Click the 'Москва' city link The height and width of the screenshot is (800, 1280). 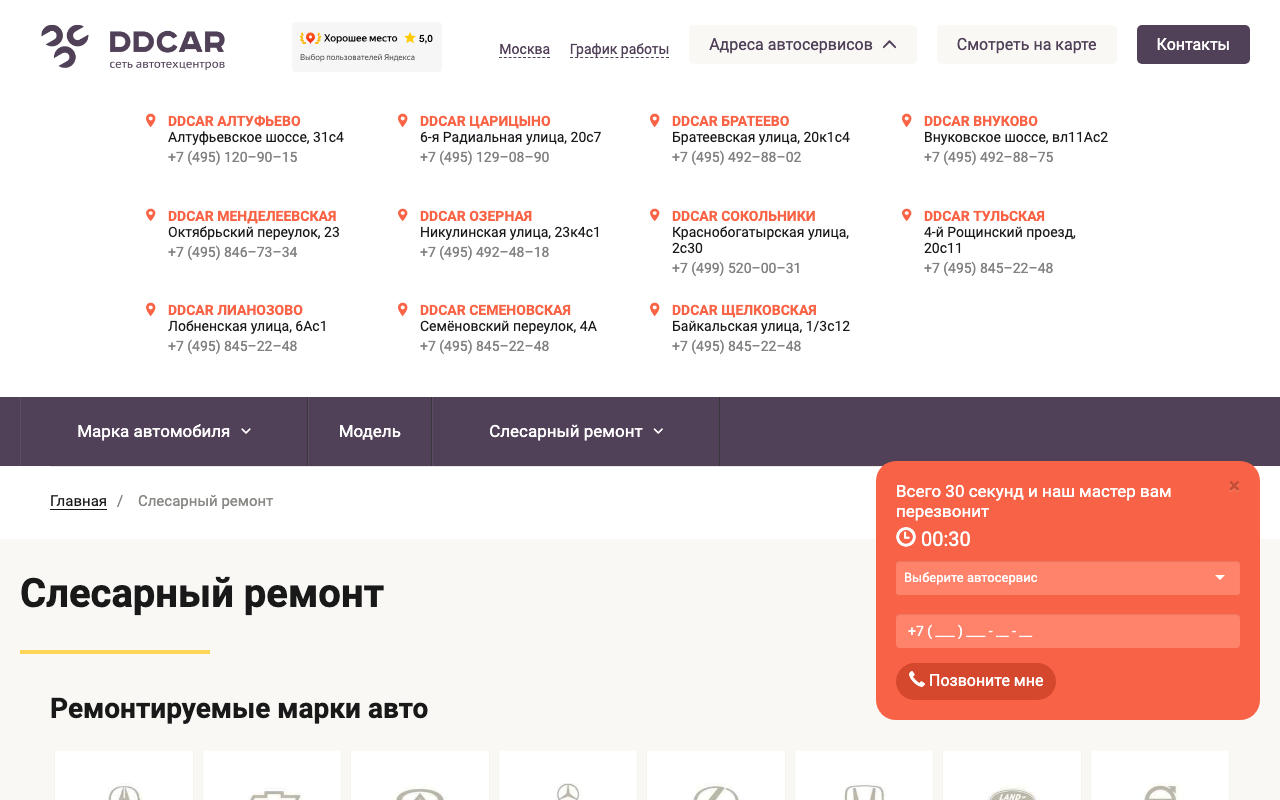point(524,49)
